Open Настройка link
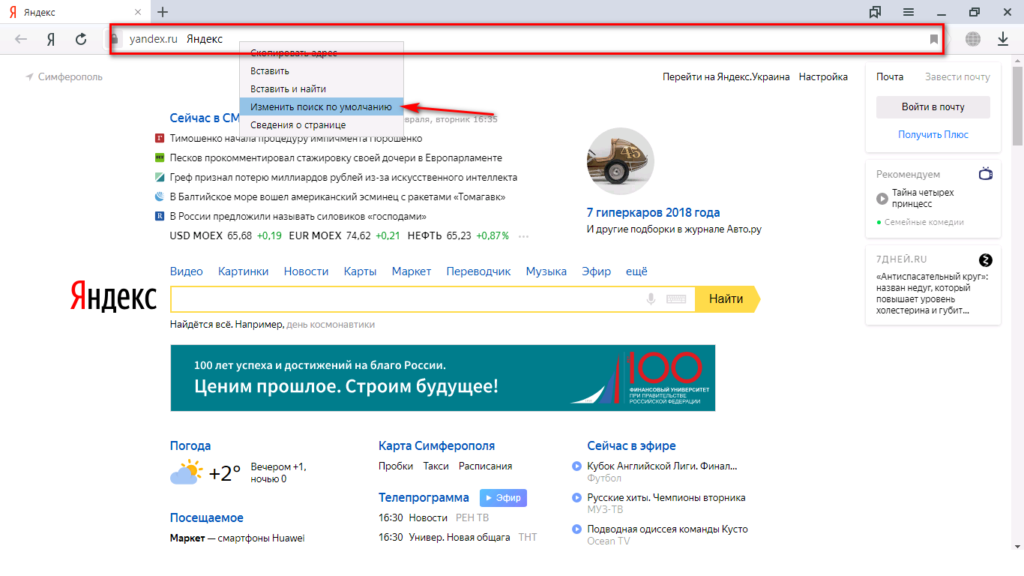This screenshot has height=576, width=1024. [x=823, y=77]
